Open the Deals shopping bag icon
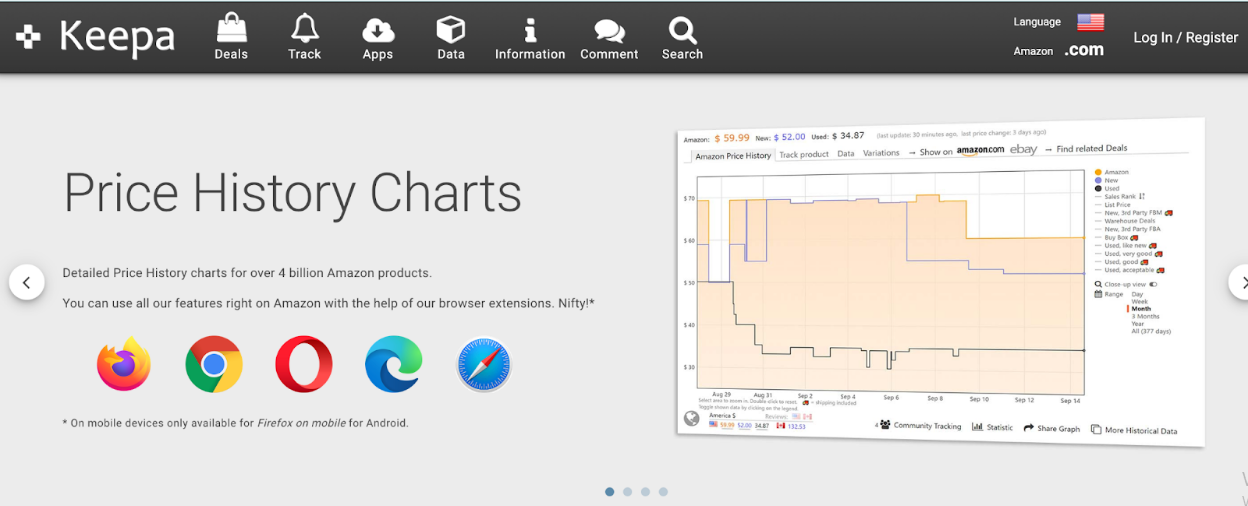Viewport: 1248px width, 506px height. click(x=231, y=26)
